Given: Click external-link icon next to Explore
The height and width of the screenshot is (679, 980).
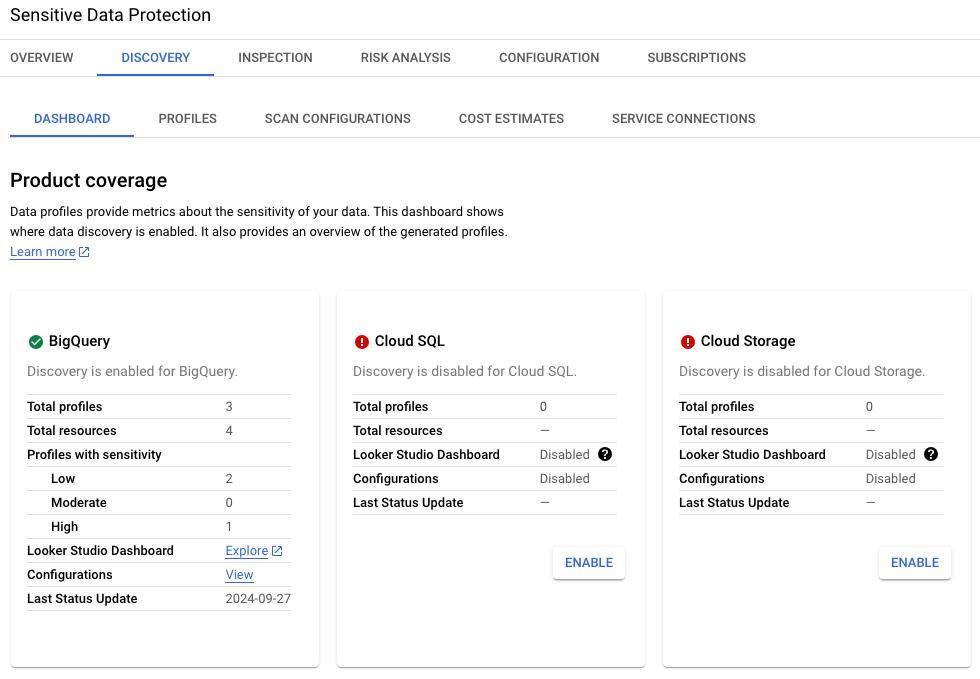Looking at the screenshot, I should click(277, 551).
